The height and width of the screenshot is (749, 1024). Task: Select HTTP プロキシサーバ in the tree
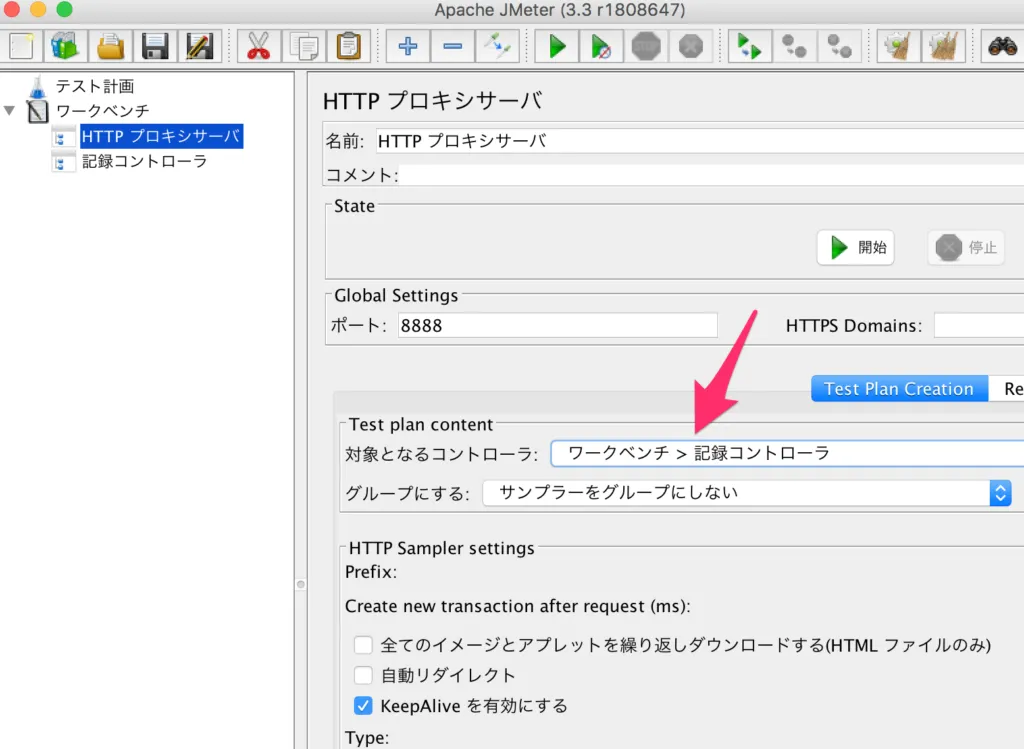(161, 136)
